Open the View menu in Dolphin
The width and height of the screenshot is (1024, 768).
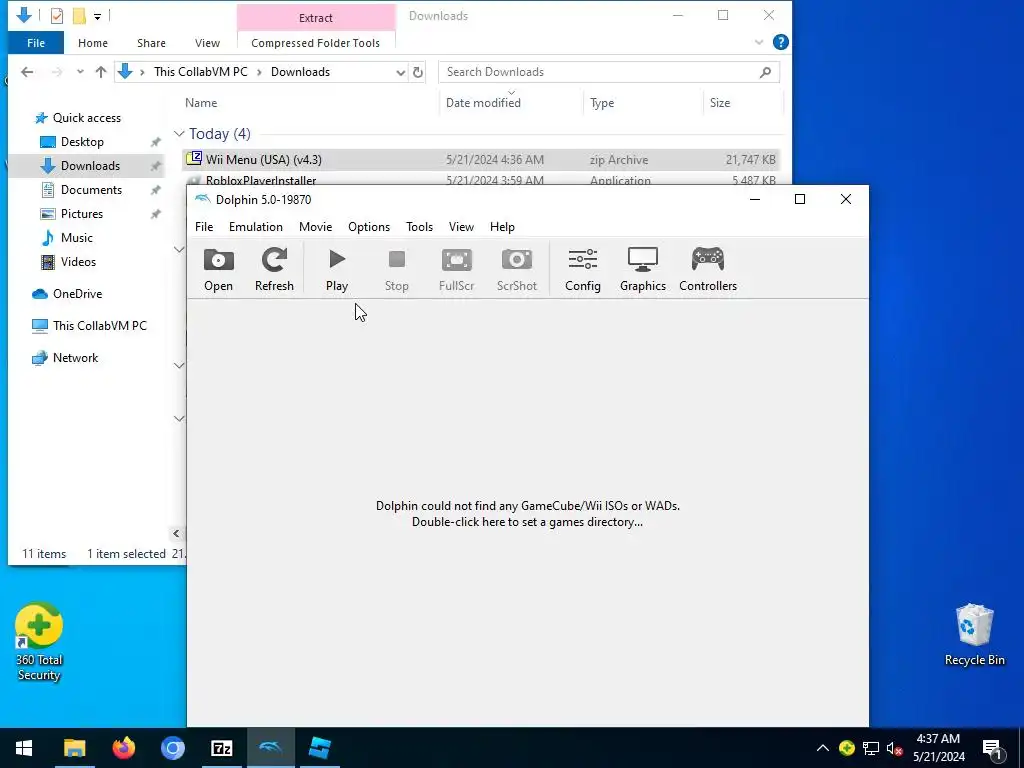click(461, 227)
